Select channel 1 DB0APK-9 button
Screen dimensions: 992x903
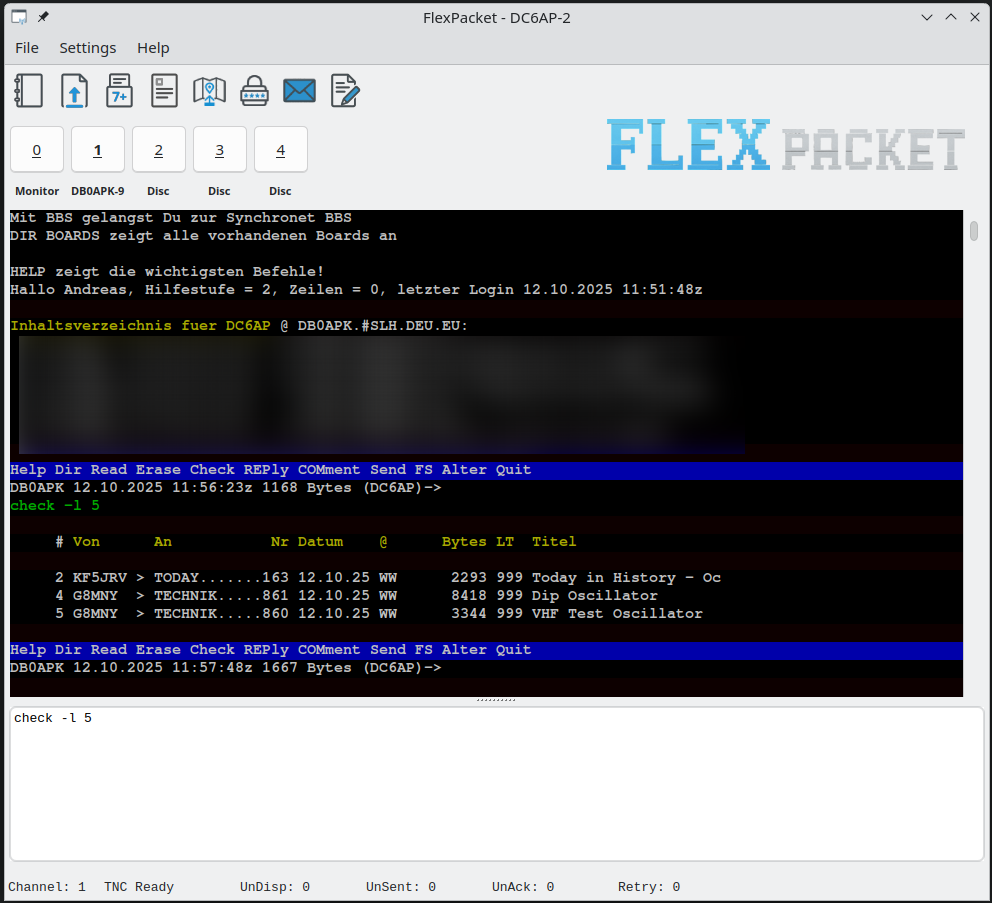point(98,150)
